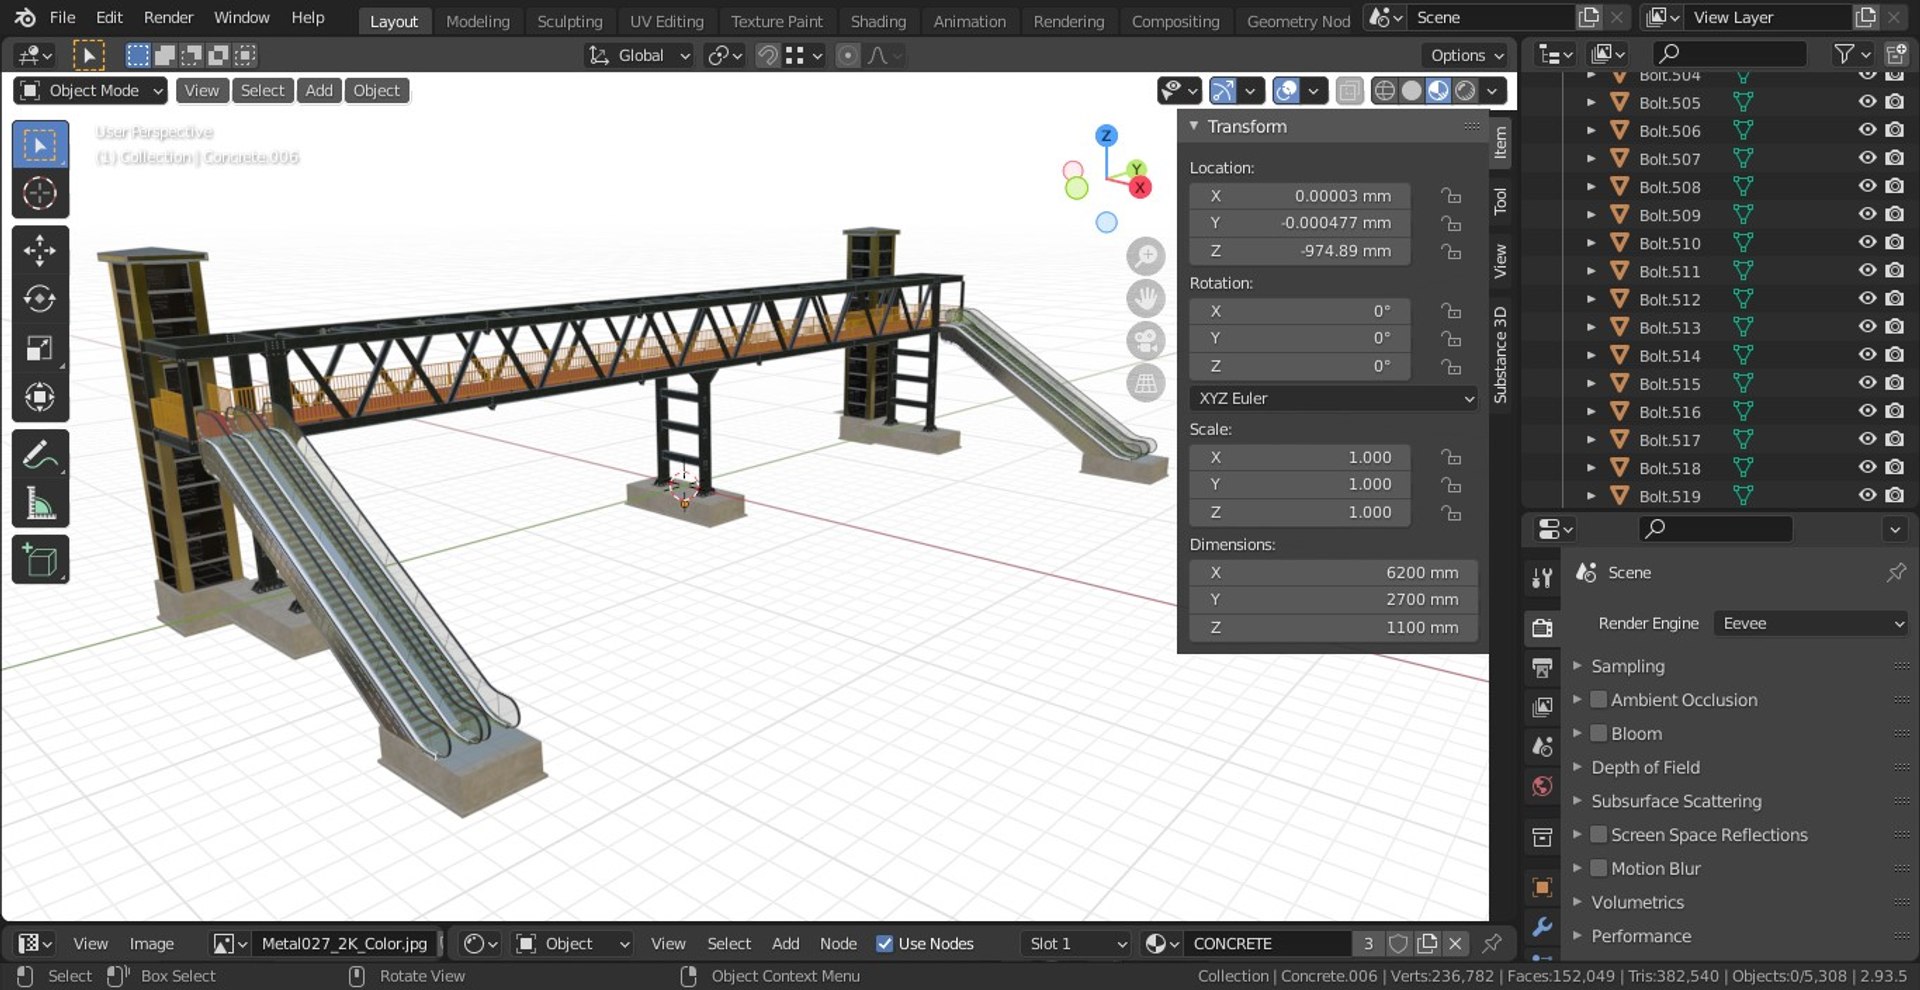This screenshot has width=1920, height=990.
Task: Open the World properties tab icon
Action: 1542,786
